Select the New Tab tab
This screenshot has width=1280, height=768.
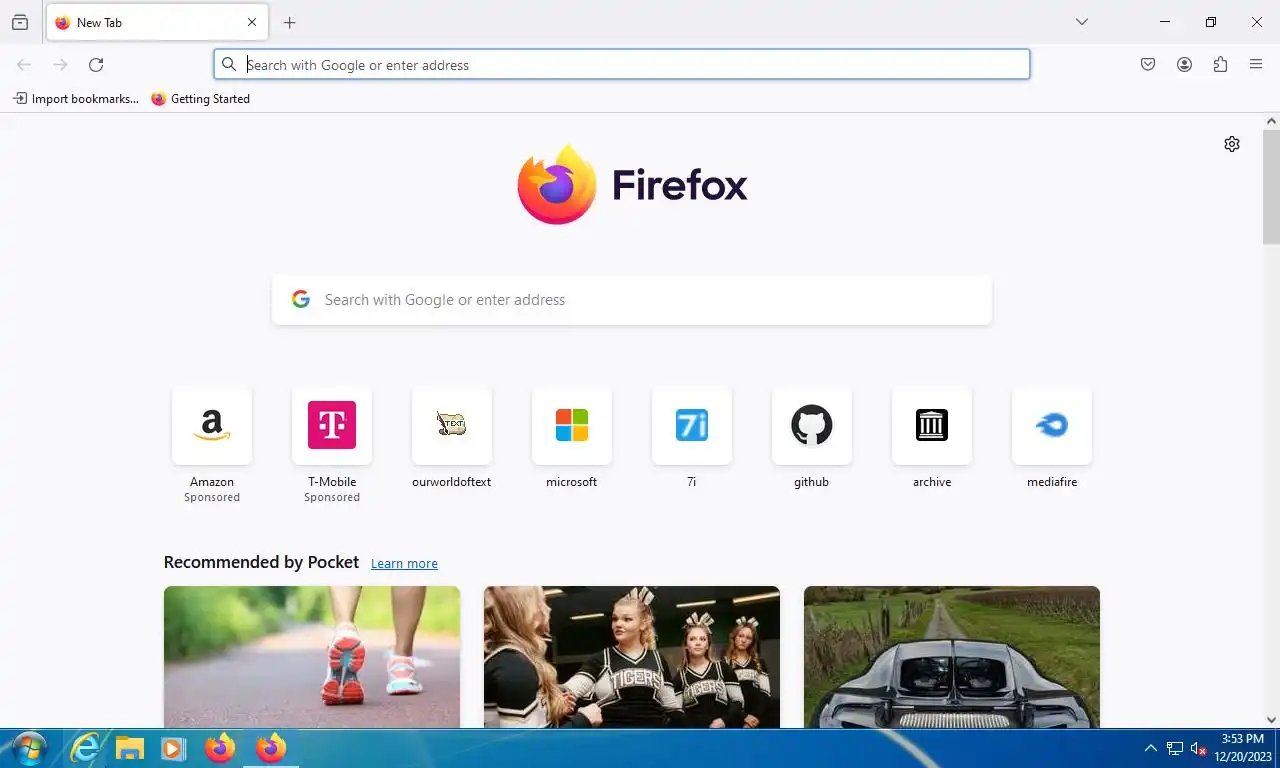pos(156,22)
